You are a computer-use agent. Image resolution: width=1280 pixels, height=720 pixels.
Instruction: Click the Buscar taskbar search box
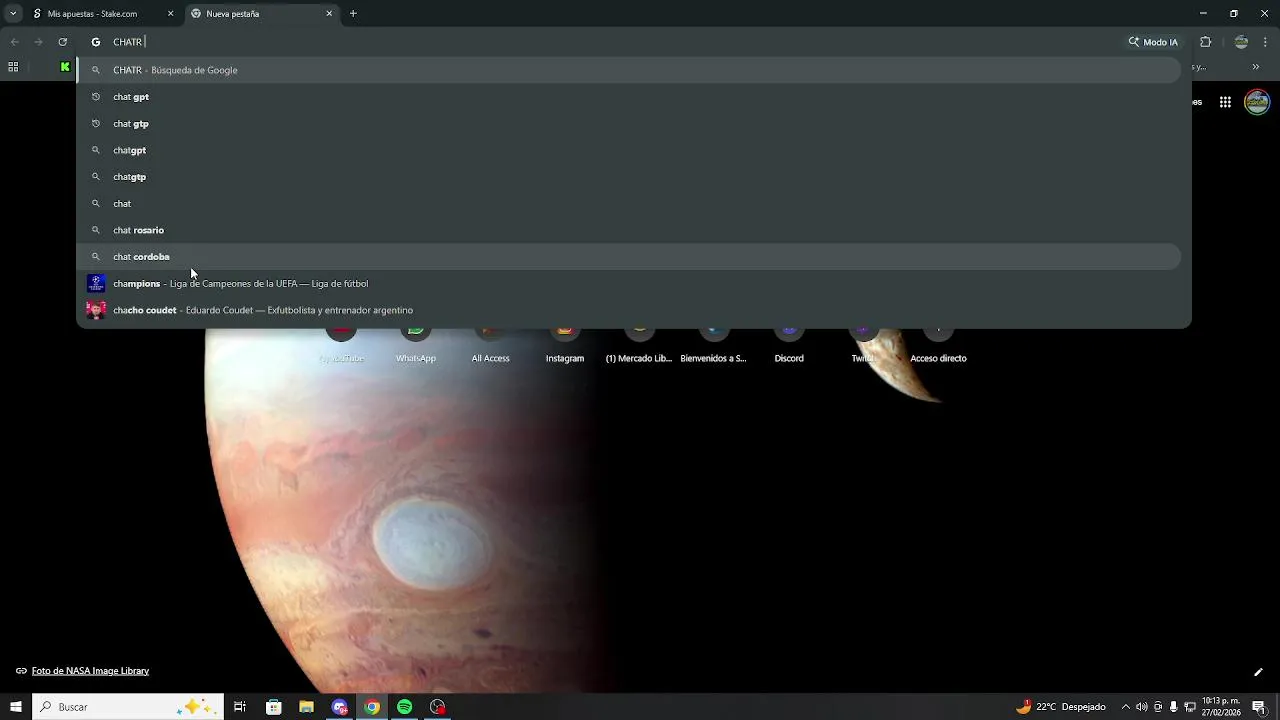coord(127,707)
